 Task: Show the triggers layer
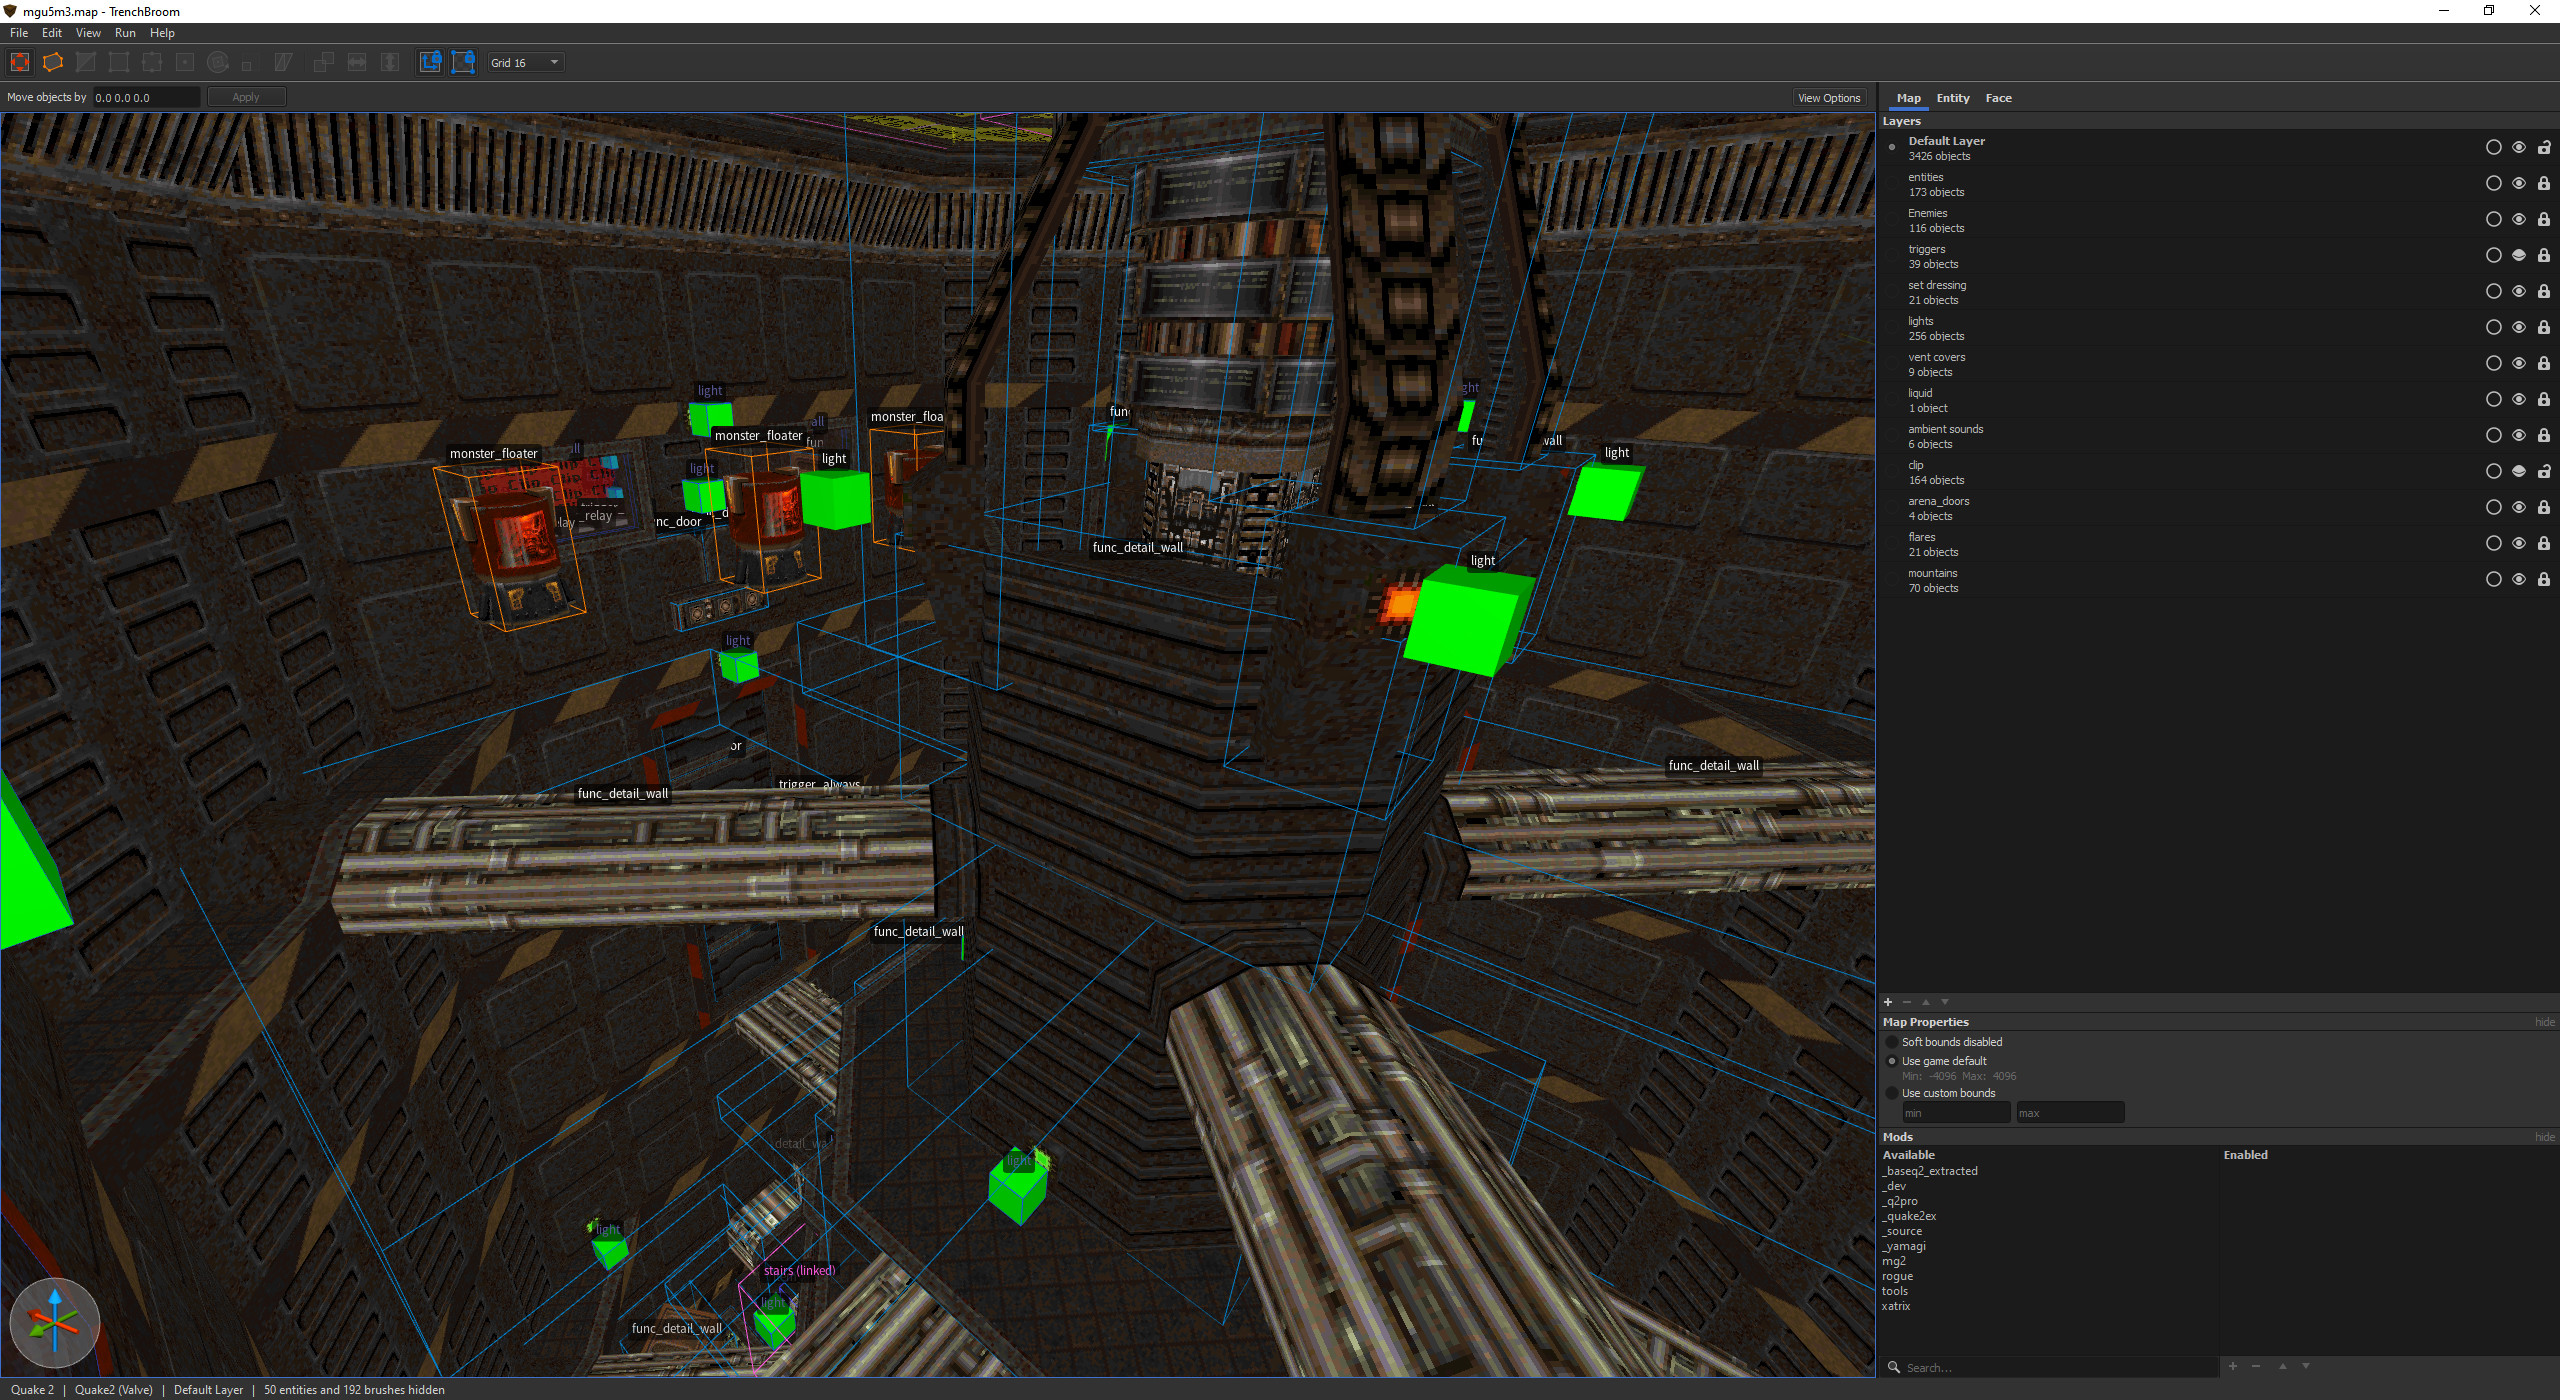[x=2519, y=255]
